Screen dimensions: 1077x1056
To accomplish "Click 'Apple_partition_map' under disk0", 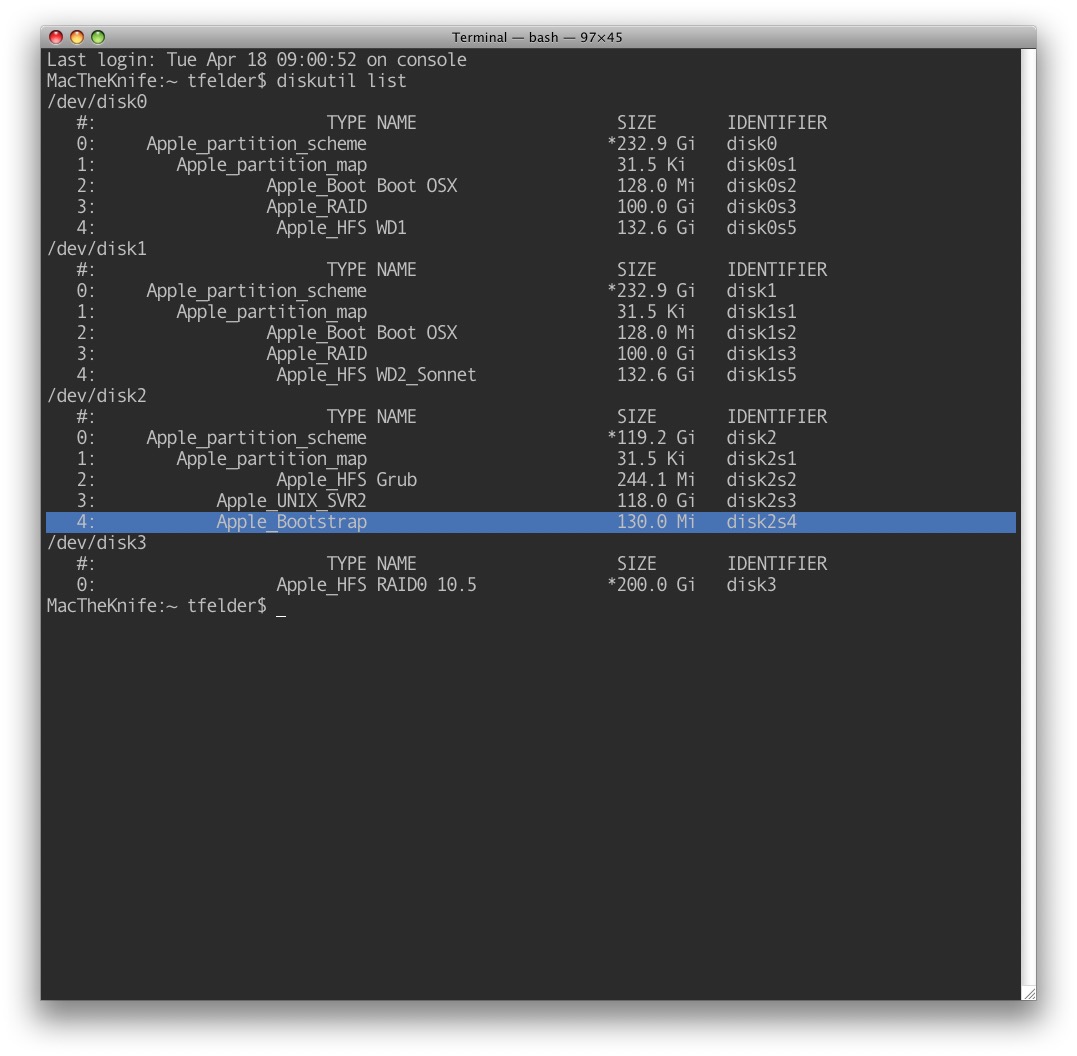I will pyautogui.click(x=271, y=165).
